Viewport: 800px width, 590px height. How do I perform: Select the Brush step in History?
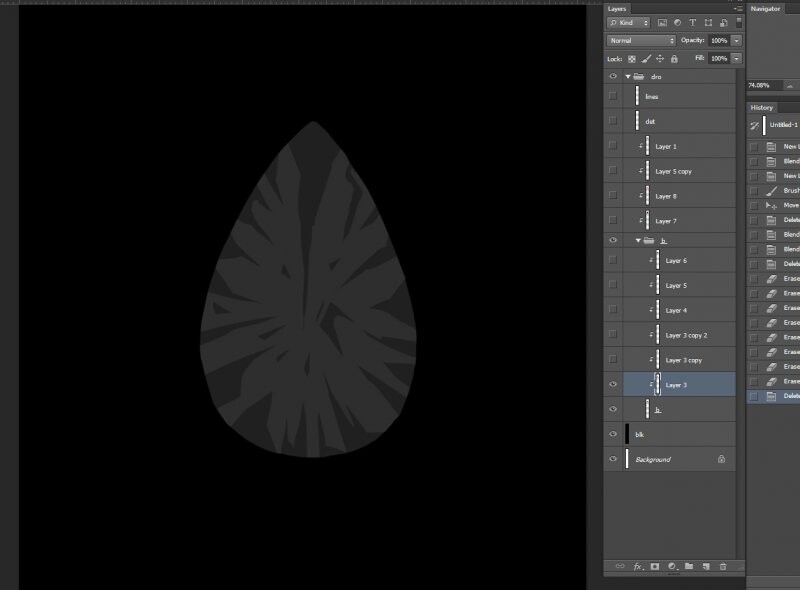(x=790, y=190)
